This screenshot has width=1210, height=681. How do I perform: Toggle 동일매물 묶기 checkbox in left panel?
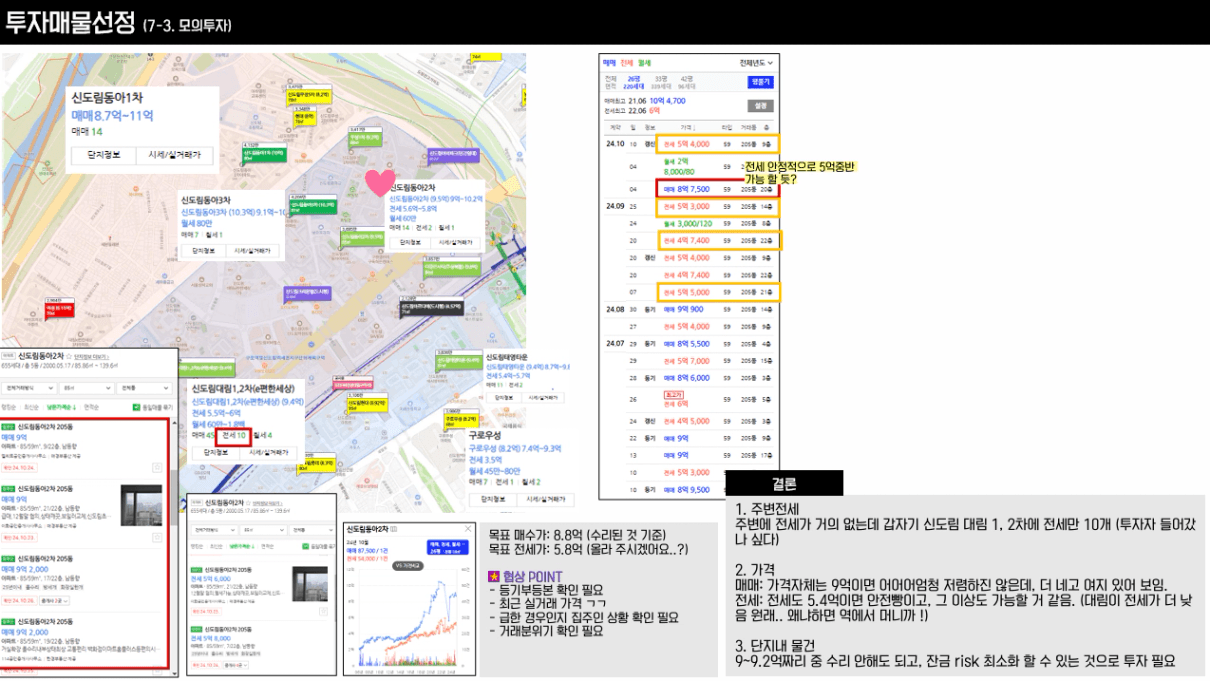pyautogui.click(x=137, y=407)
